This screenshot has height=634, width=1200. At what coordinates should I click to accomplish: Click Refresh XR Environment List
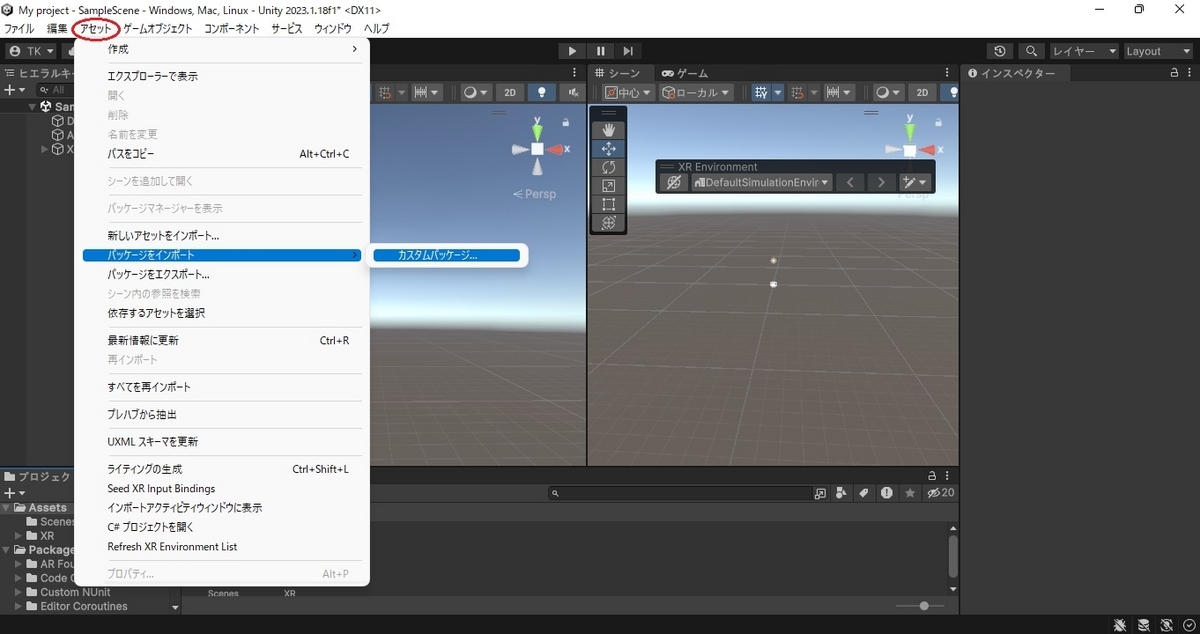click(x=172, y=546)
